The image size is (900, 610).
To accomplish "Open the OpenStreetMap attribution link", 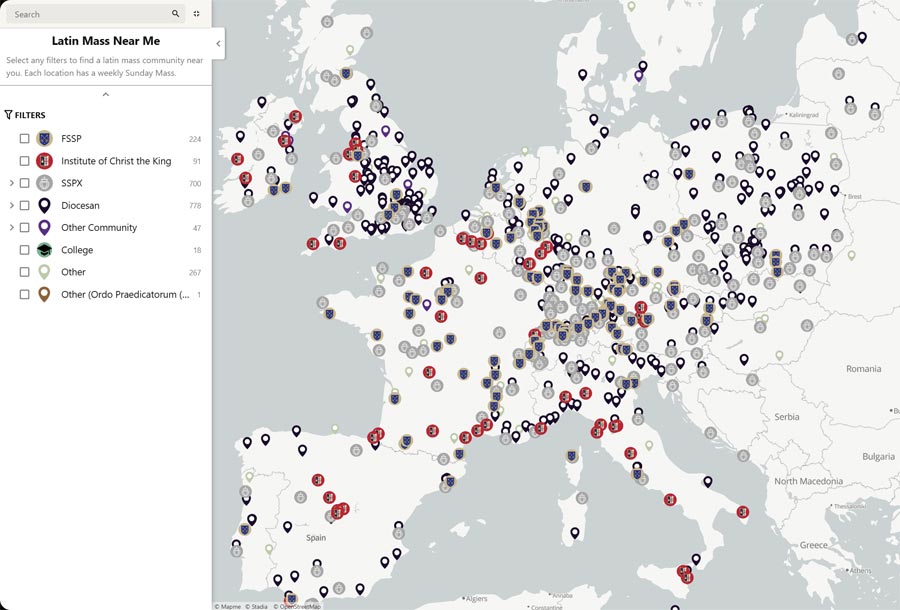I will (299, 606).
